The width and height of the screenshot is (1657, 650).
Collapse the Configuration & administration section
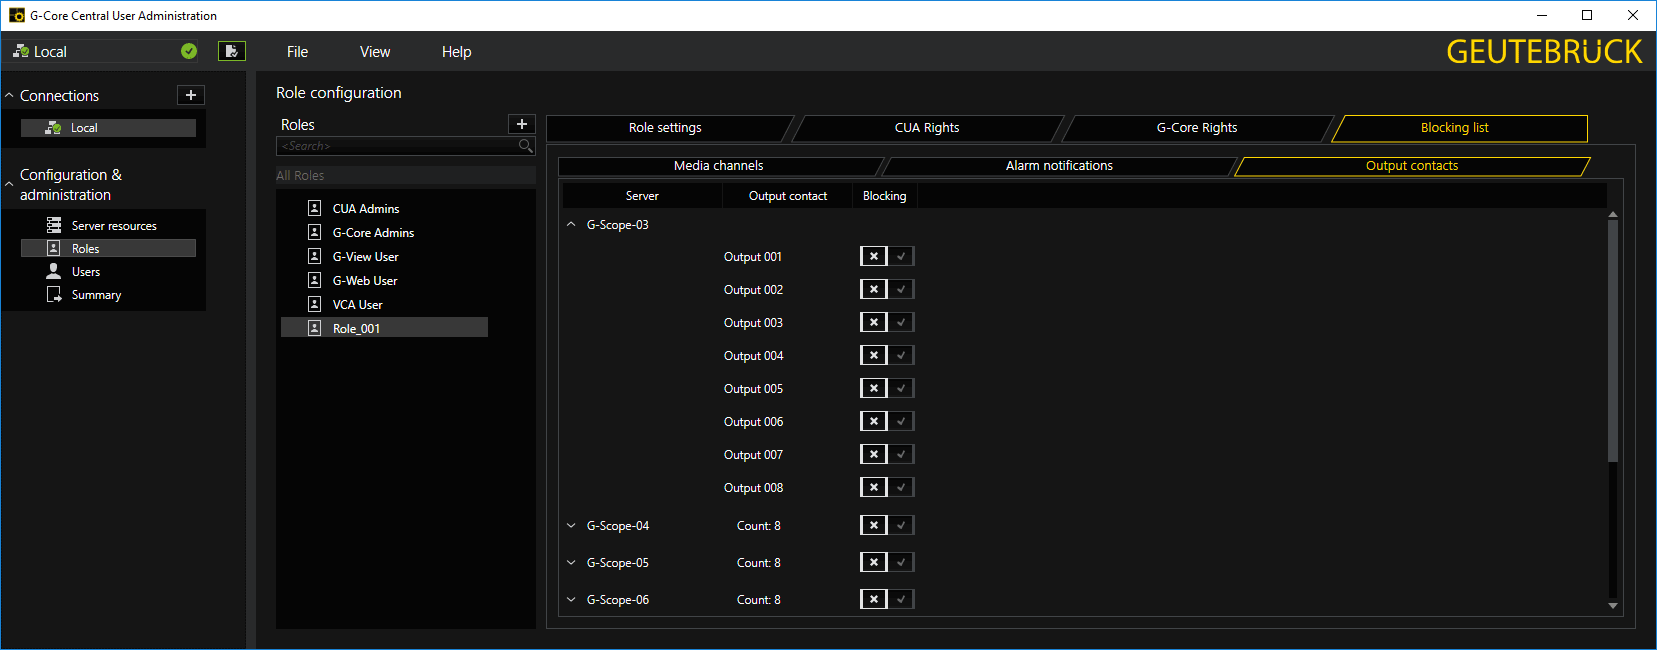click(9, 184)
